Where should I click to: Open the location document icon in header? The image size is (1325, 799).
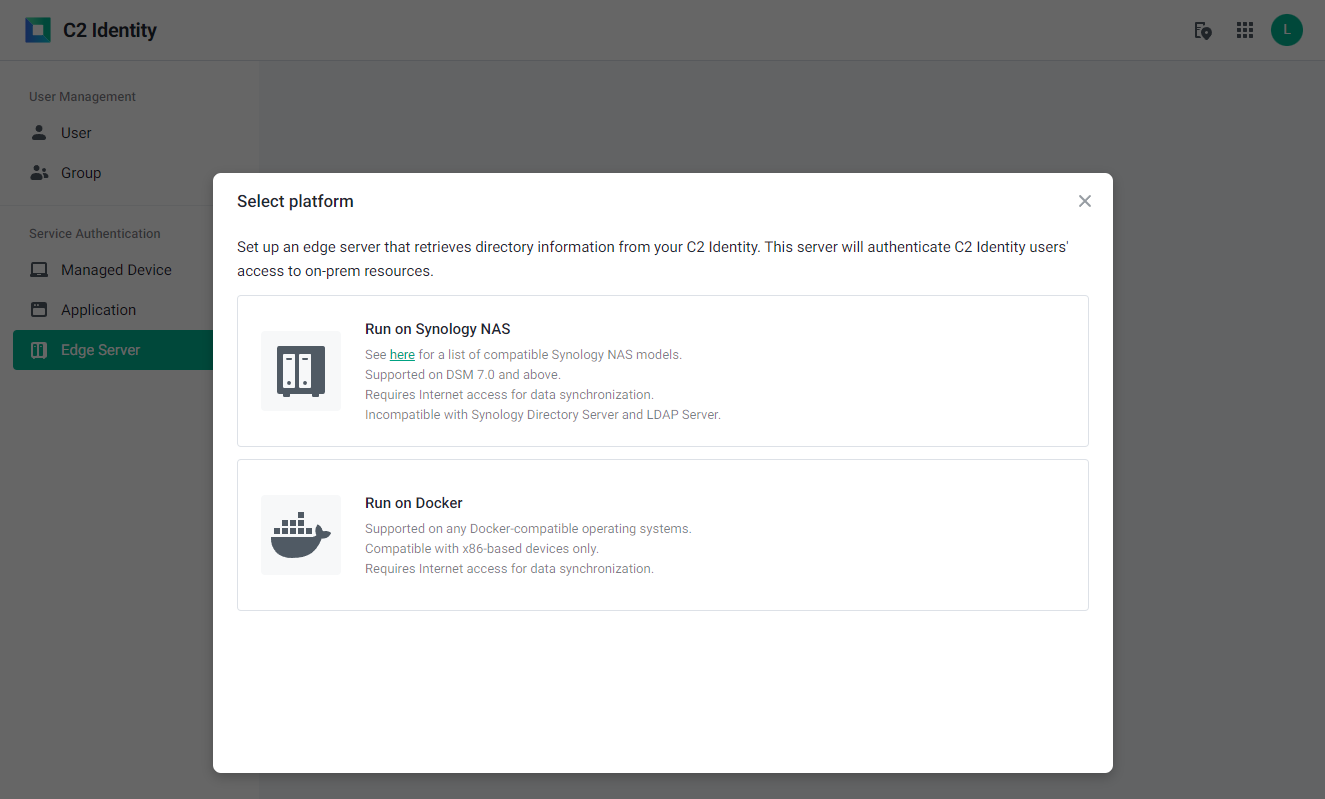pos(1203,30)
